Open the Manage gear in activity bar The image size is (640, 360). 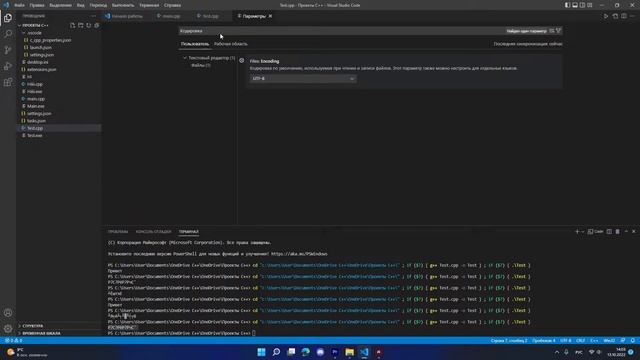(8, 329)
